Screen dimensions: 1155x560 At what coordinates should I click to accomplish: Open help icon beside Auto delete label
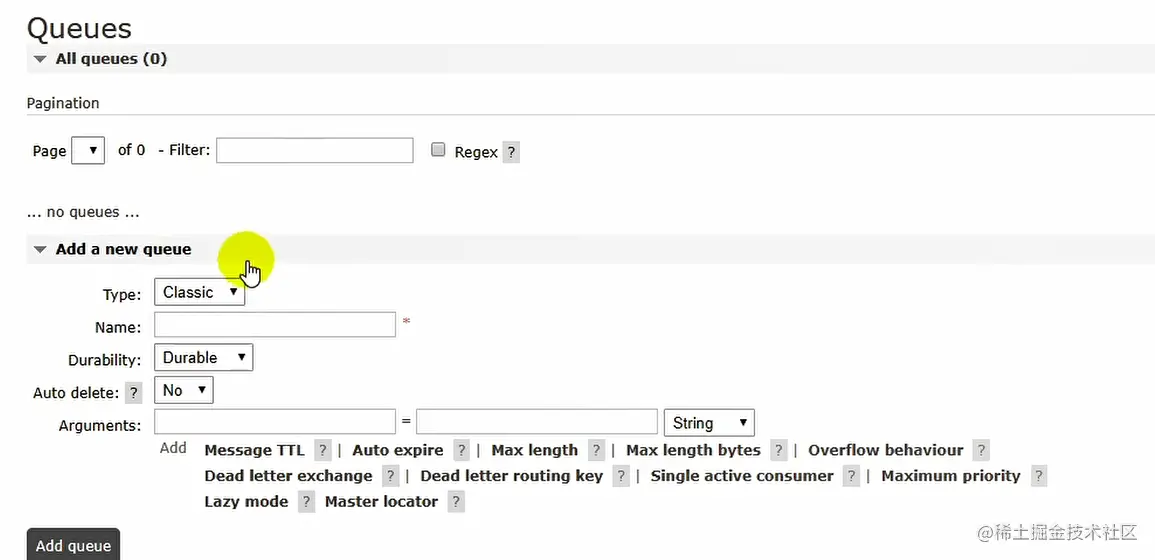[133, 393]
